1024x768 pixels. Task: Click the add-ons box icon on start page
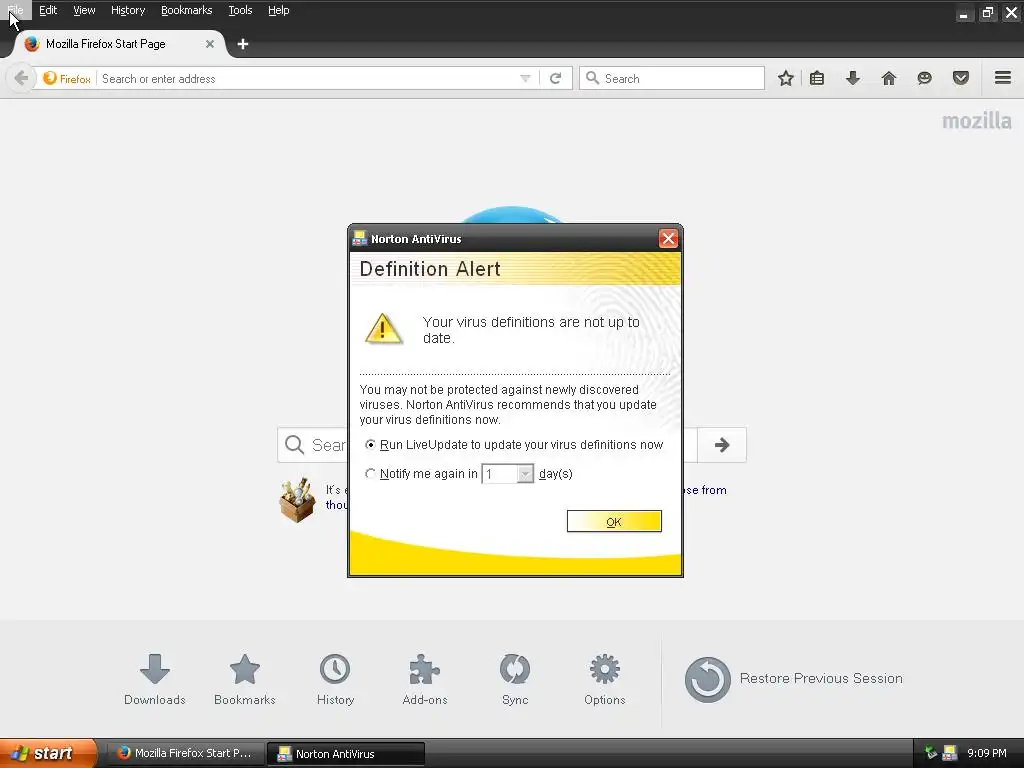[x=297, y=500]
